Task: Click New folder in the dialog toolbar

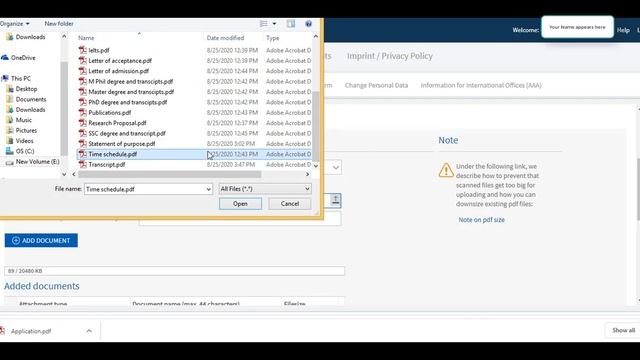Action: click(x=59, y=24)
